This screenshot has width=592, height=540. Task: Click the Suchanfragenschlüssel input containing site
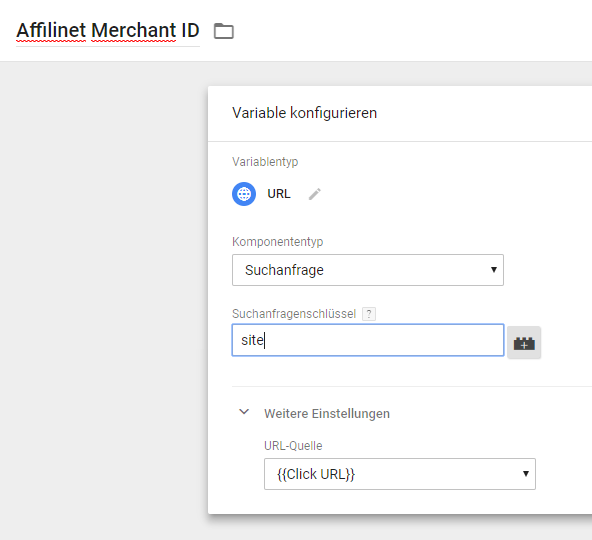point(368,340)
